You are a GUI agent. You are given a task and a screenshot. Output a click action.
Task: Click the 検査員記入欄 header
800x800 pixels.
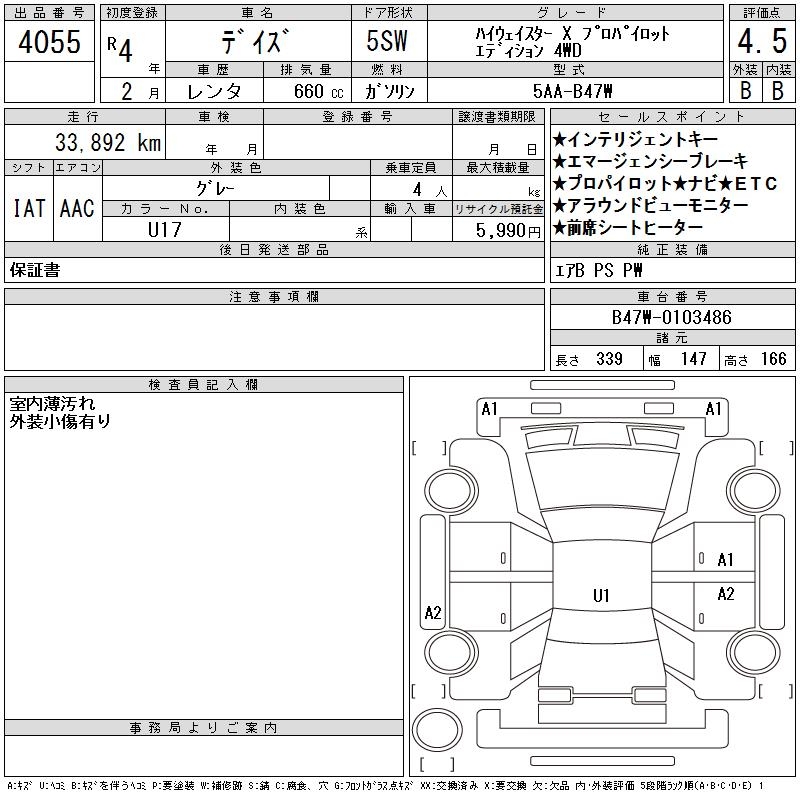click(203, 385)
